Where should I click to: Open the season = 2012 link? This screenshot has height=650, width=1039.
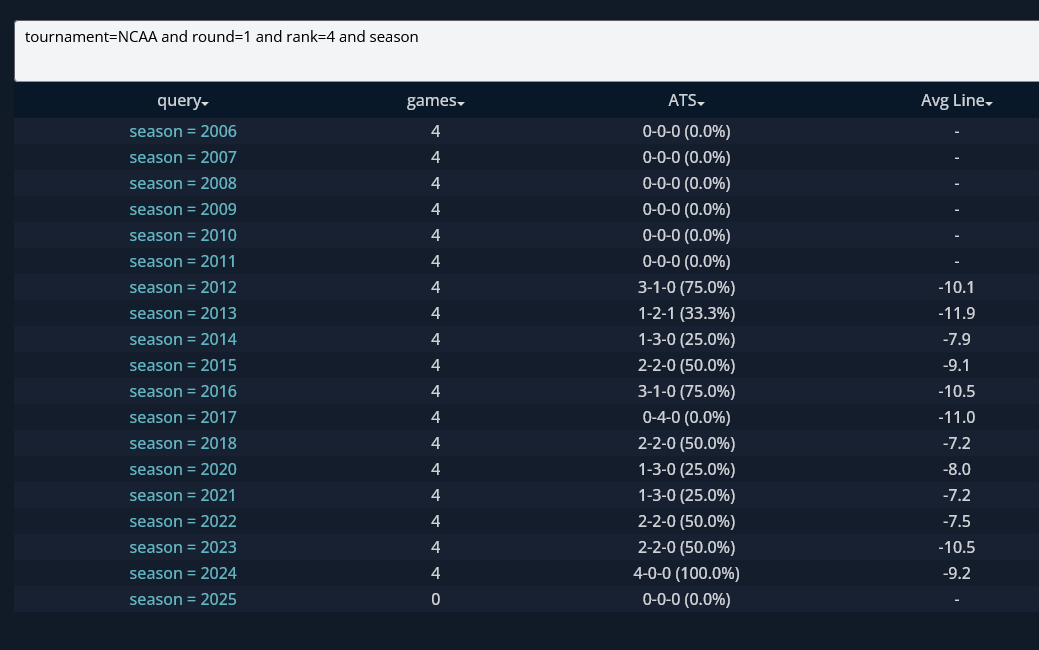[x=183, y=287]
